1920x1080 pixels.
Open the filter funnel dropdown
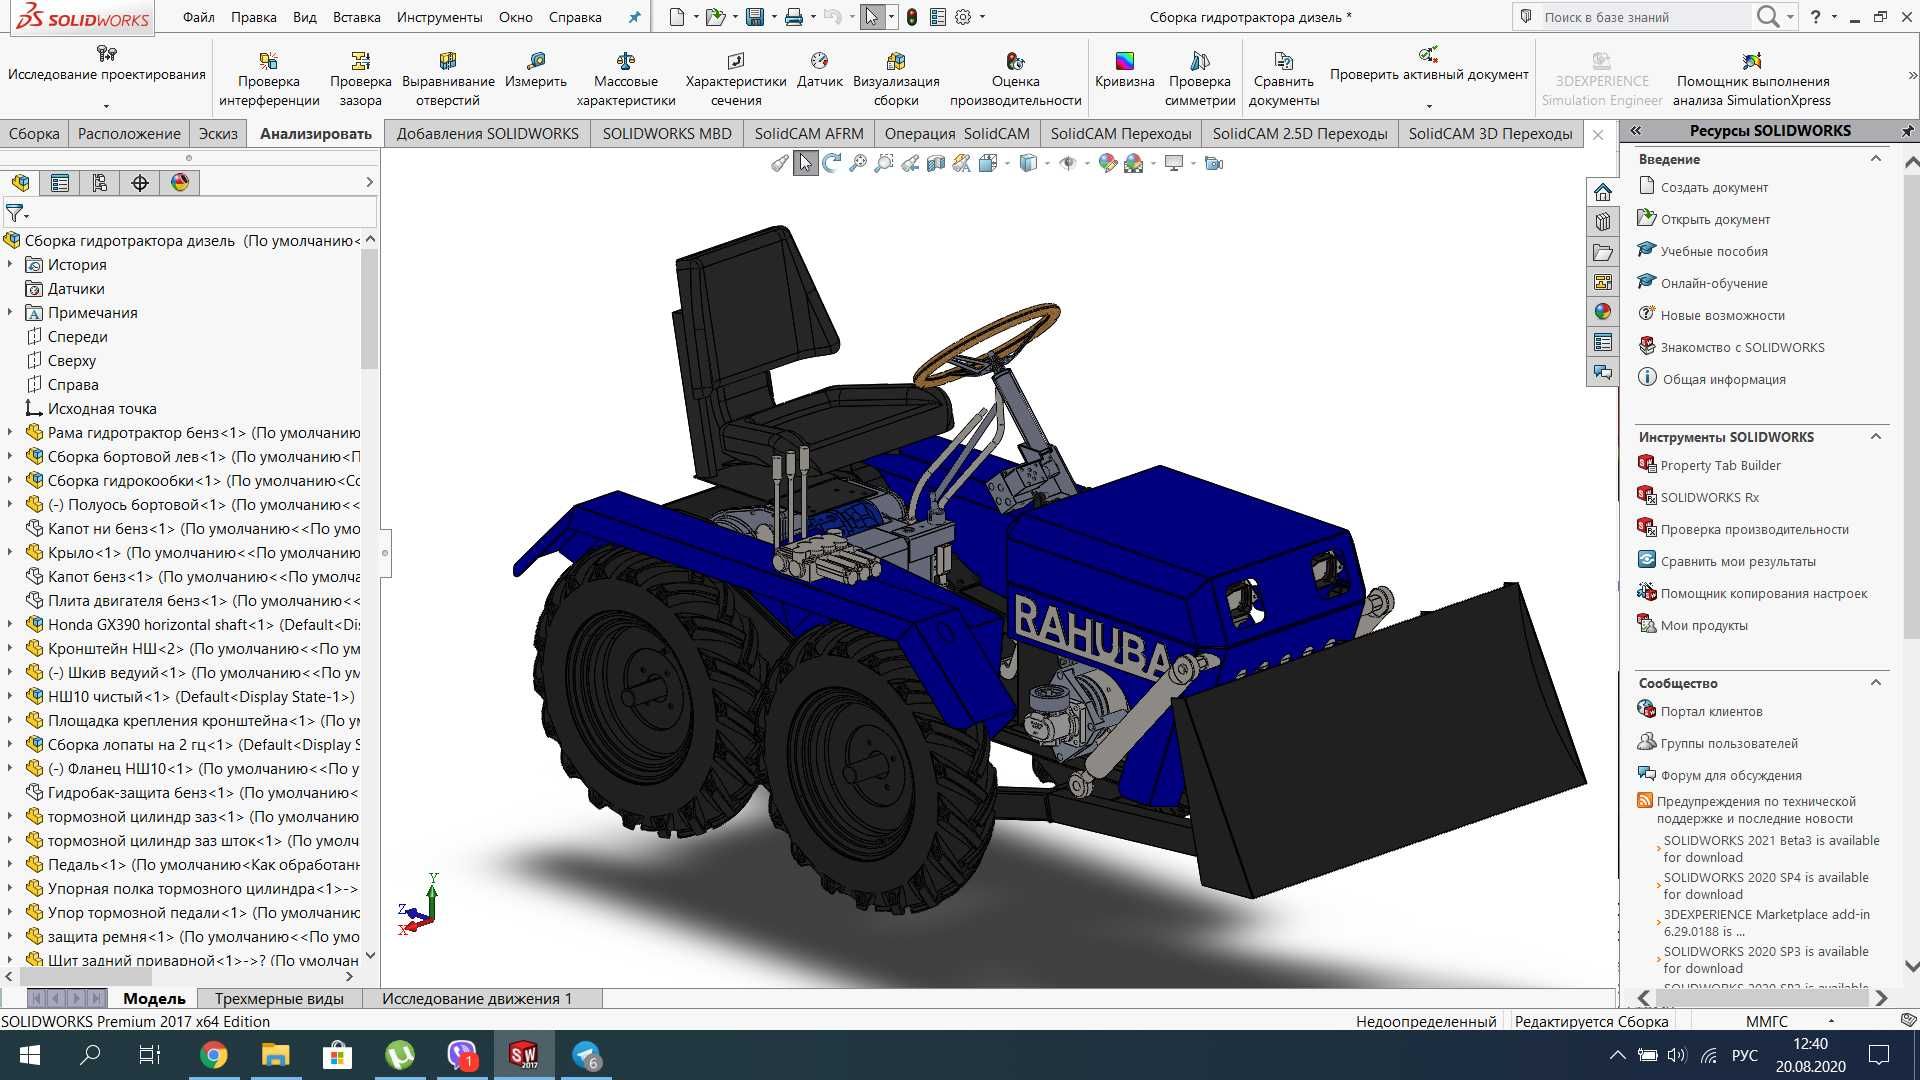tap(17, 213)
